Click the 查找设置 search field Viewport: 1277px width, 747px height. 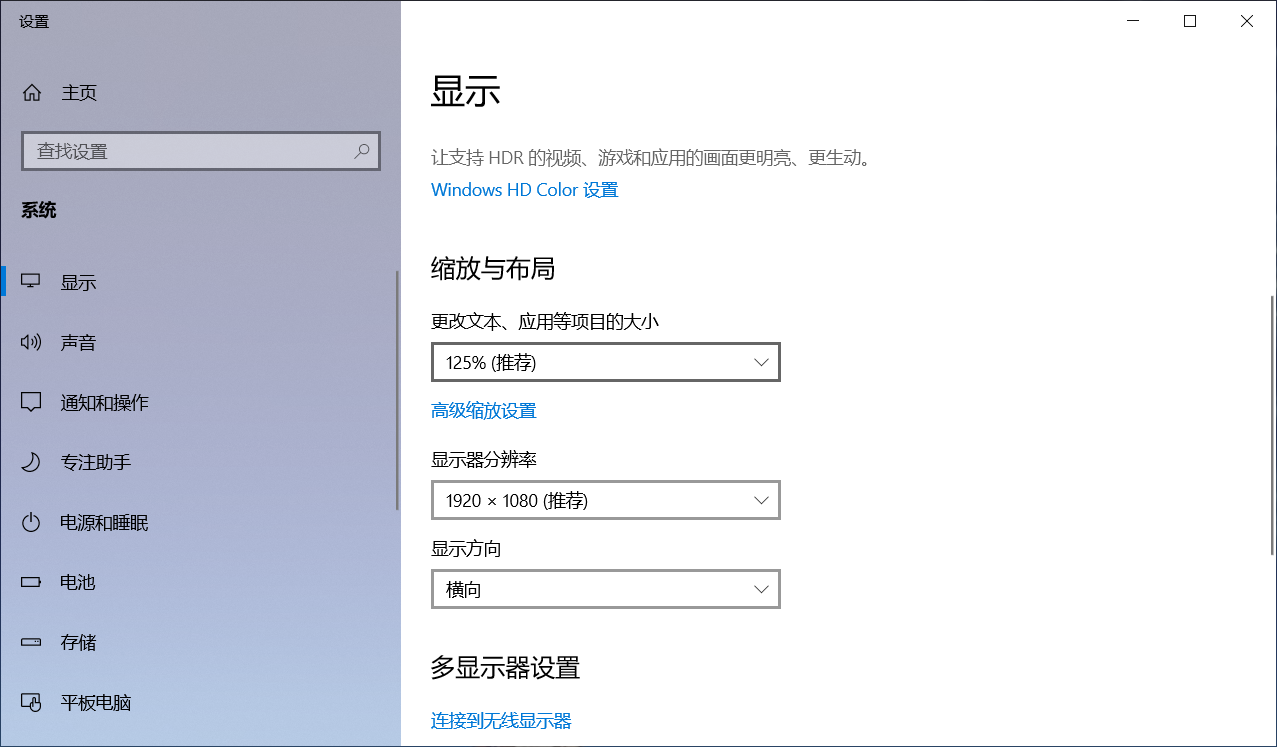200,151
